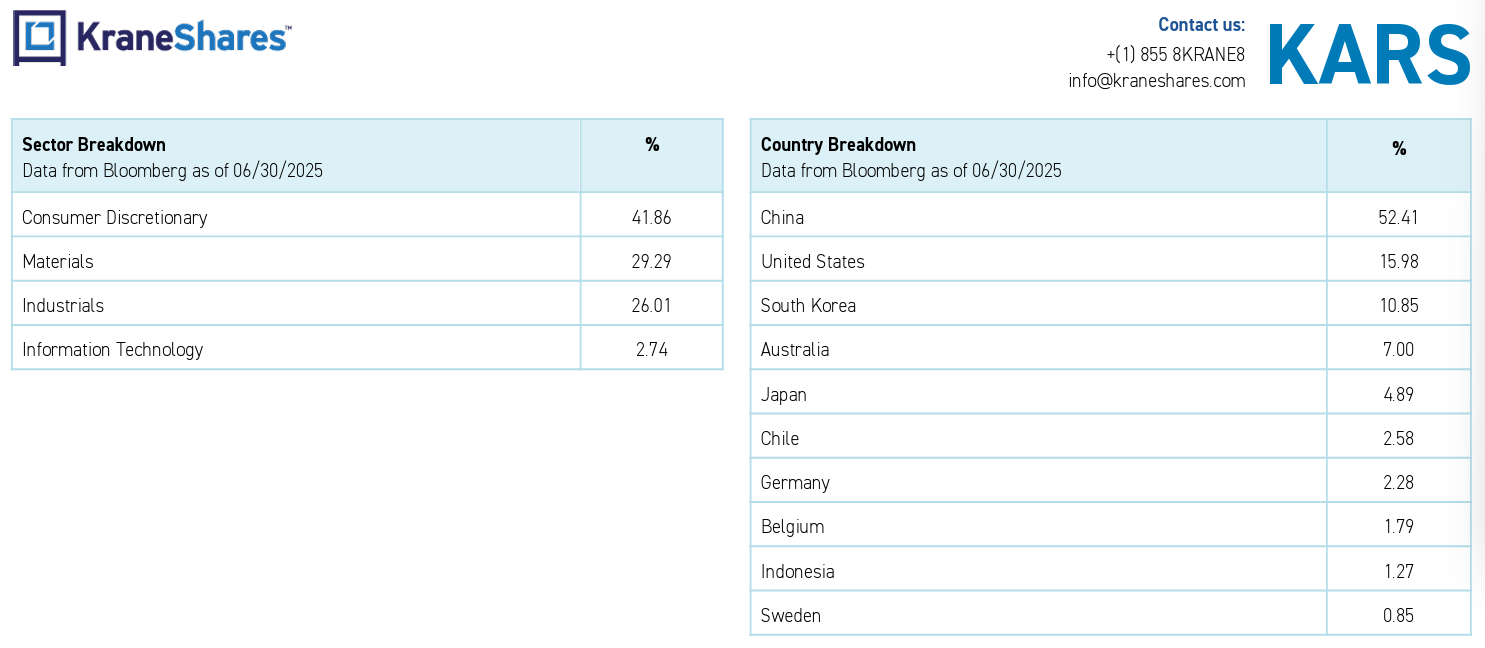The height and width of the screenshot is (648, 1485).
Task: Select the Japan country row label
Action: point(784,395)
